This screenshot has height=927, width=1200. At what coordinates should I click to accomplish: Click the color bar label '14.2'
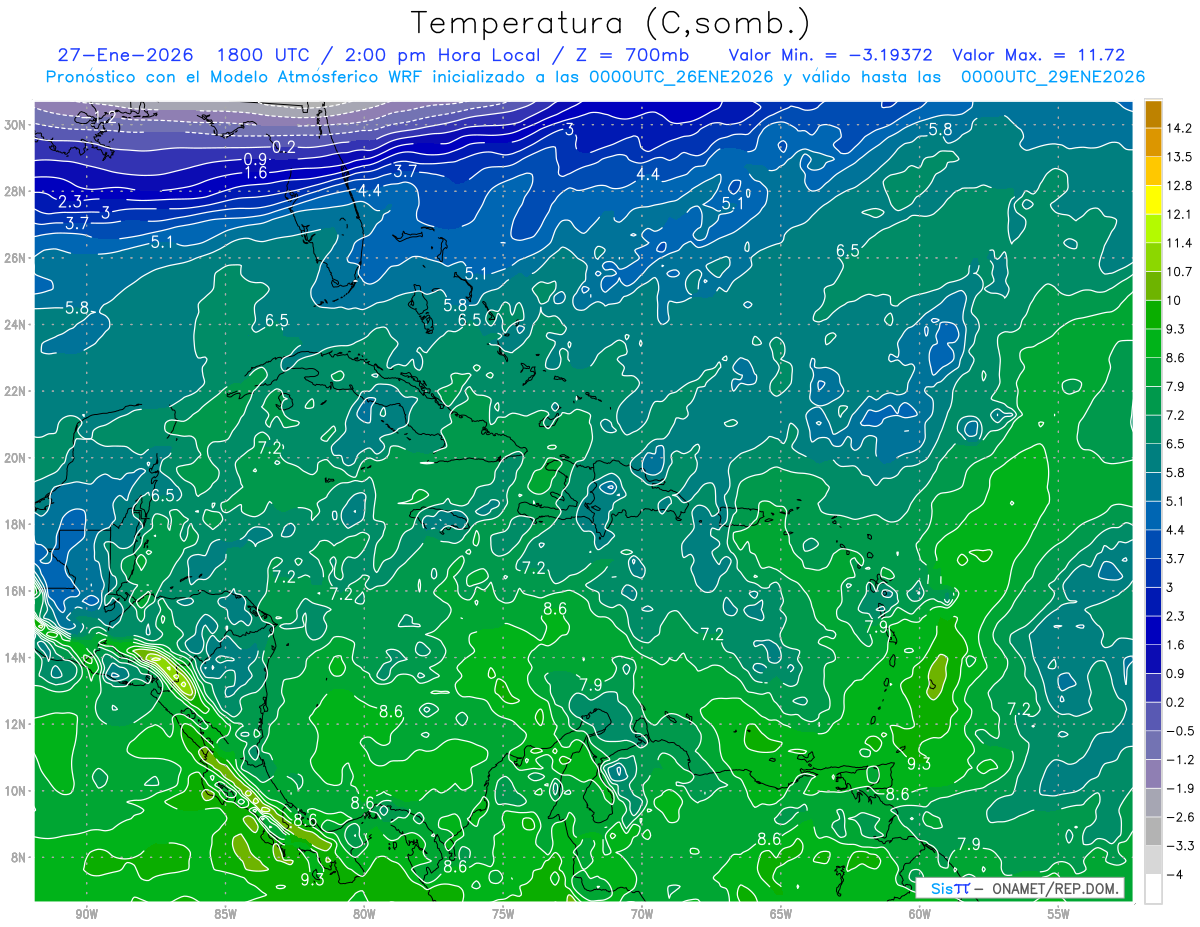tap(1179, 128)
